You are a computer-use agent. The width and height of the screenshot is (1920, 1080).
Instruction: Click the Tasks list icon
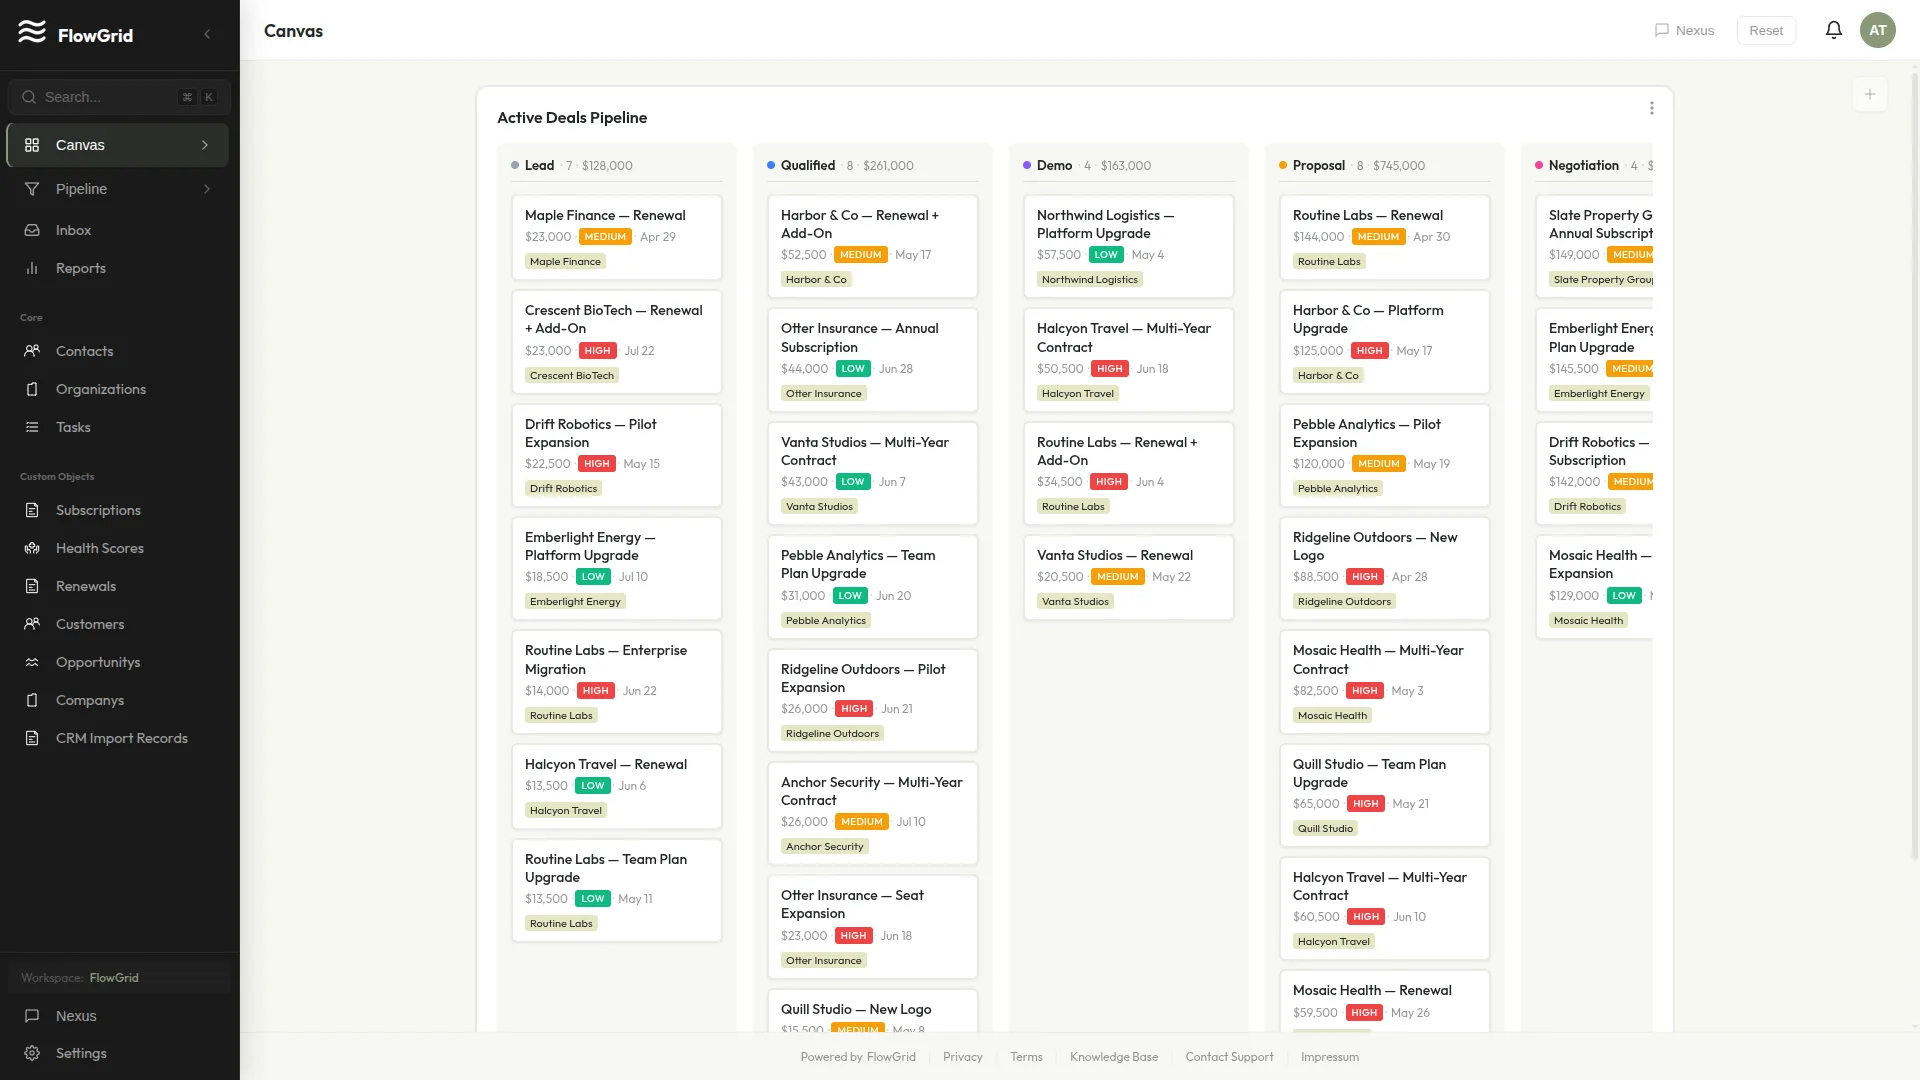(x=32, y=427)
